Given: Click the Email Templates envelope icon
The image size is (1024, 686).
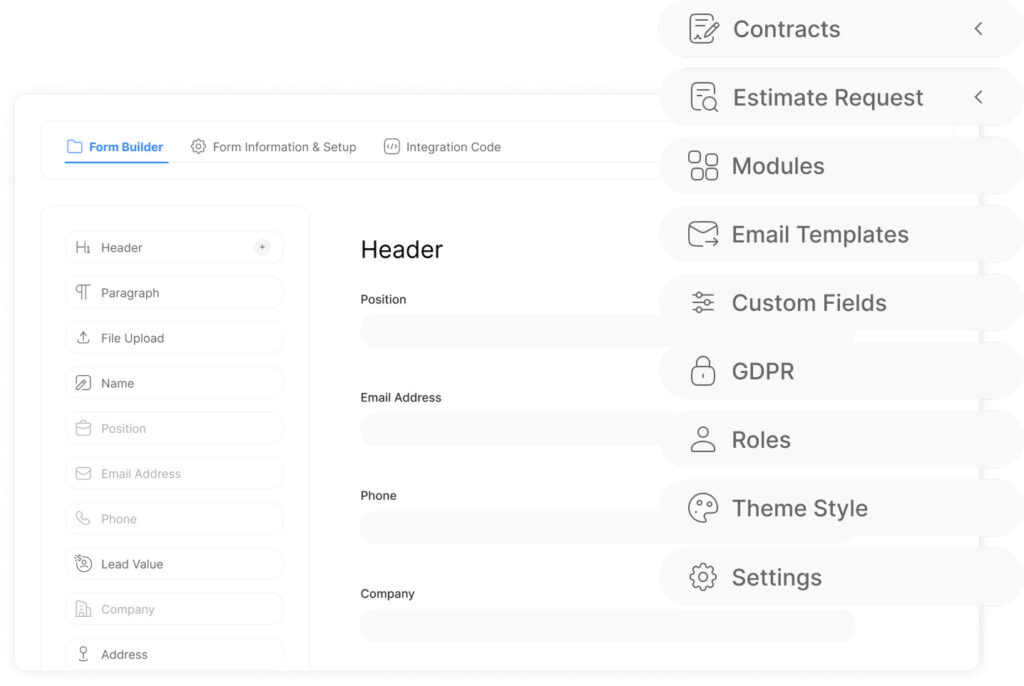Looking at the screenshot, I should 704,234.
